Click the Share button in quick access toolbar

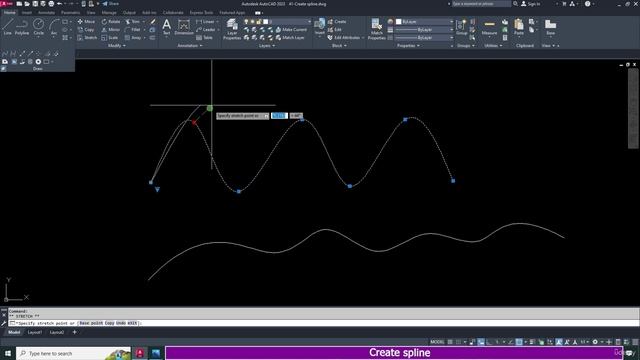click(111, 4)
